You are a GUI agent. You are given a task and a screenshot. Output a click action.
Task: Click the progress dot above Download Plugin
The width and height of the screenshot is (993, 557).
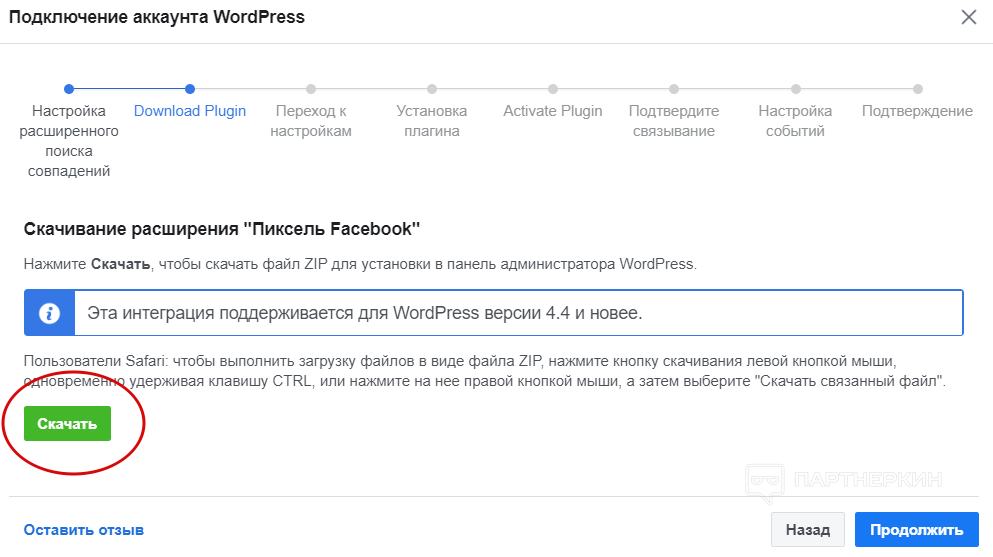(190, 89)
